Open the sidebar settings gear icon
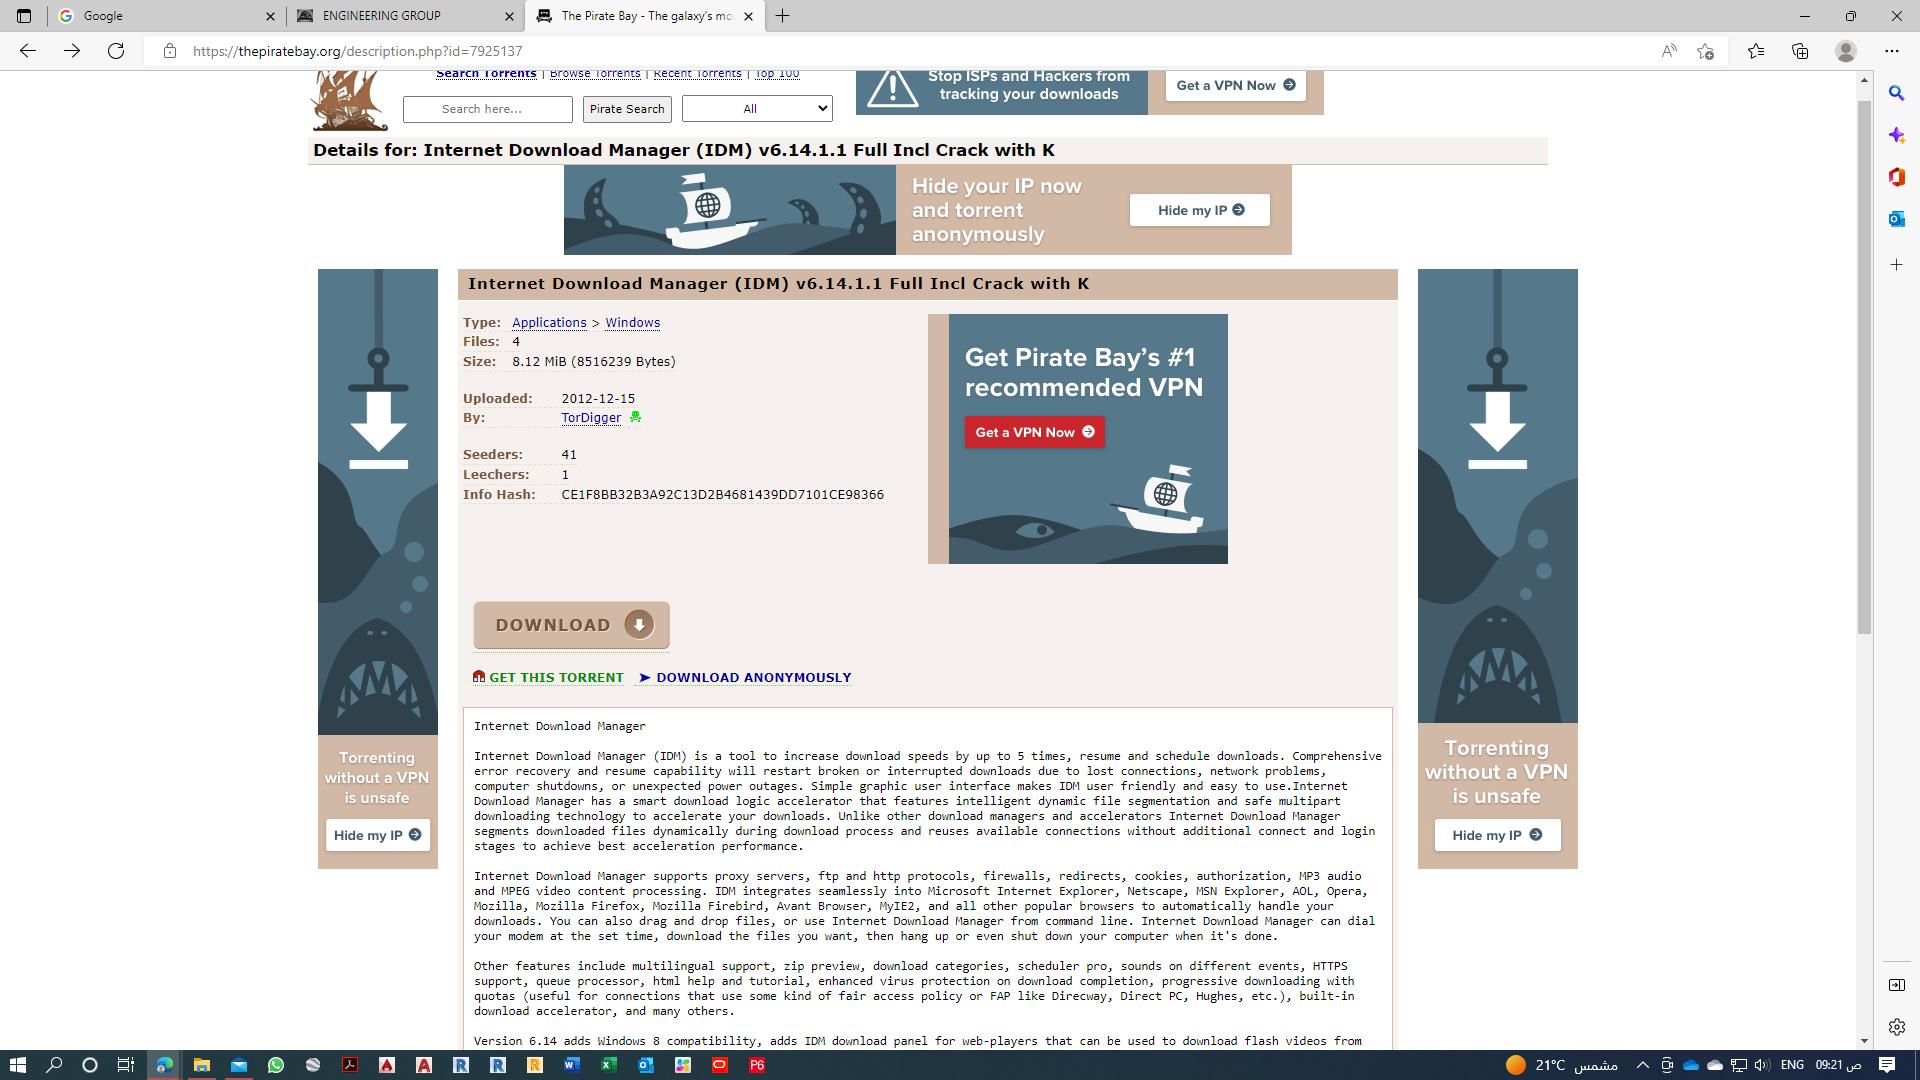1920x1080 pixels. click(x=1896, y=1027)
